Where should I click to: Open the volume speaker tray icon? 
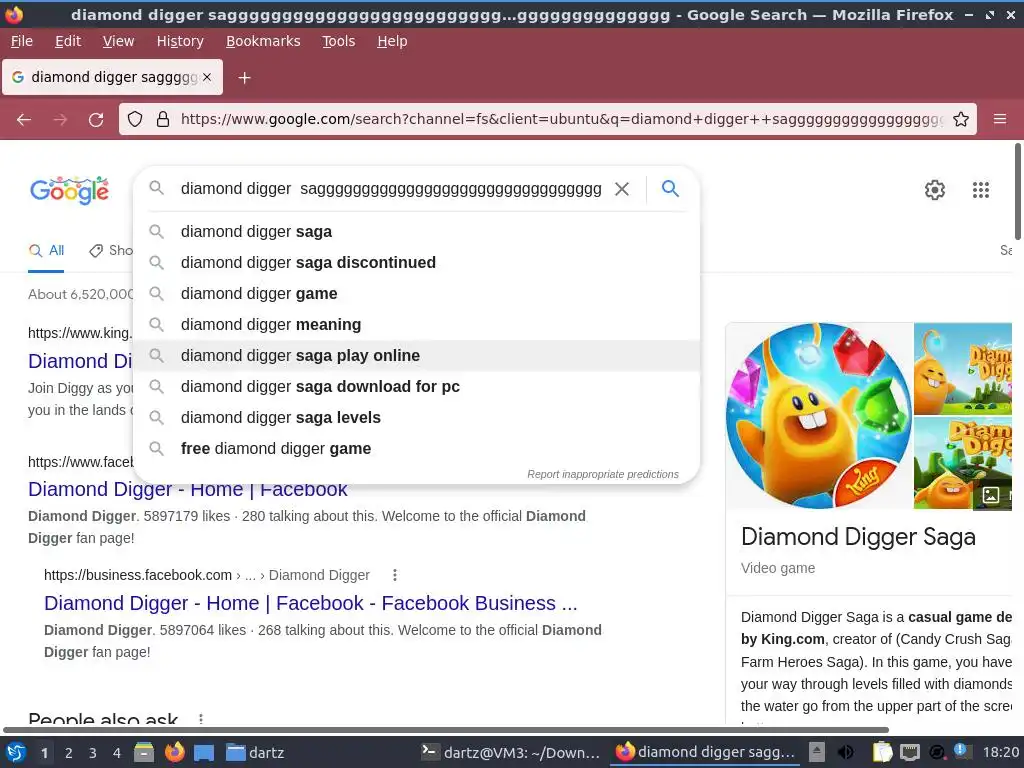click(846, 752)
